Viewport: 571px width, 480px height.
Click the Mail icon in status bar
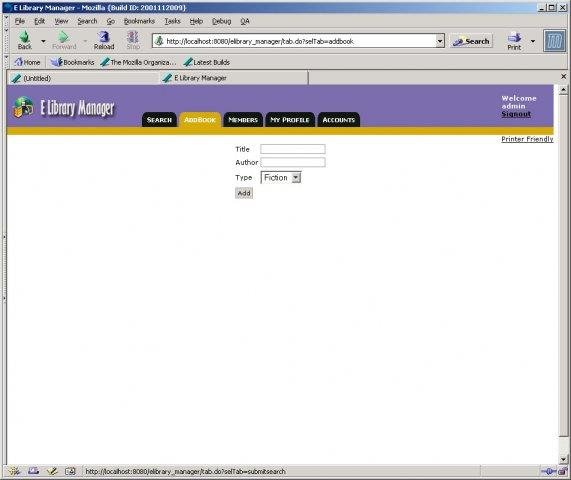(34, 471)
